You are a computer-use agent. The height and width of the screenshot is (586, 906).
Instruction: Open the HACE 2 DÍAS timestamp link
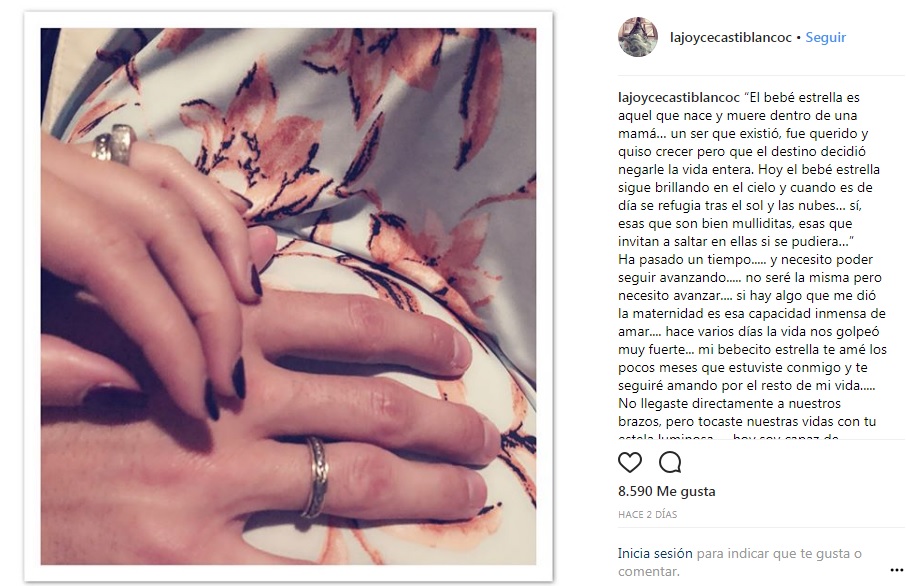click(647, 514)
